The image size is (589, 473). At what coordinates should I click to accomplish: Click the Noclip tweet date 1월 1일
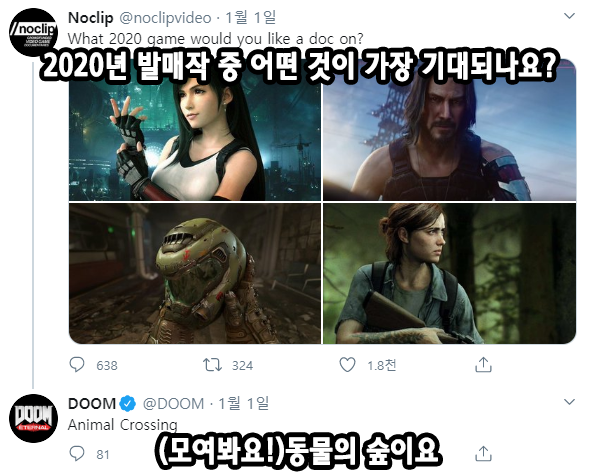(251, 18)
